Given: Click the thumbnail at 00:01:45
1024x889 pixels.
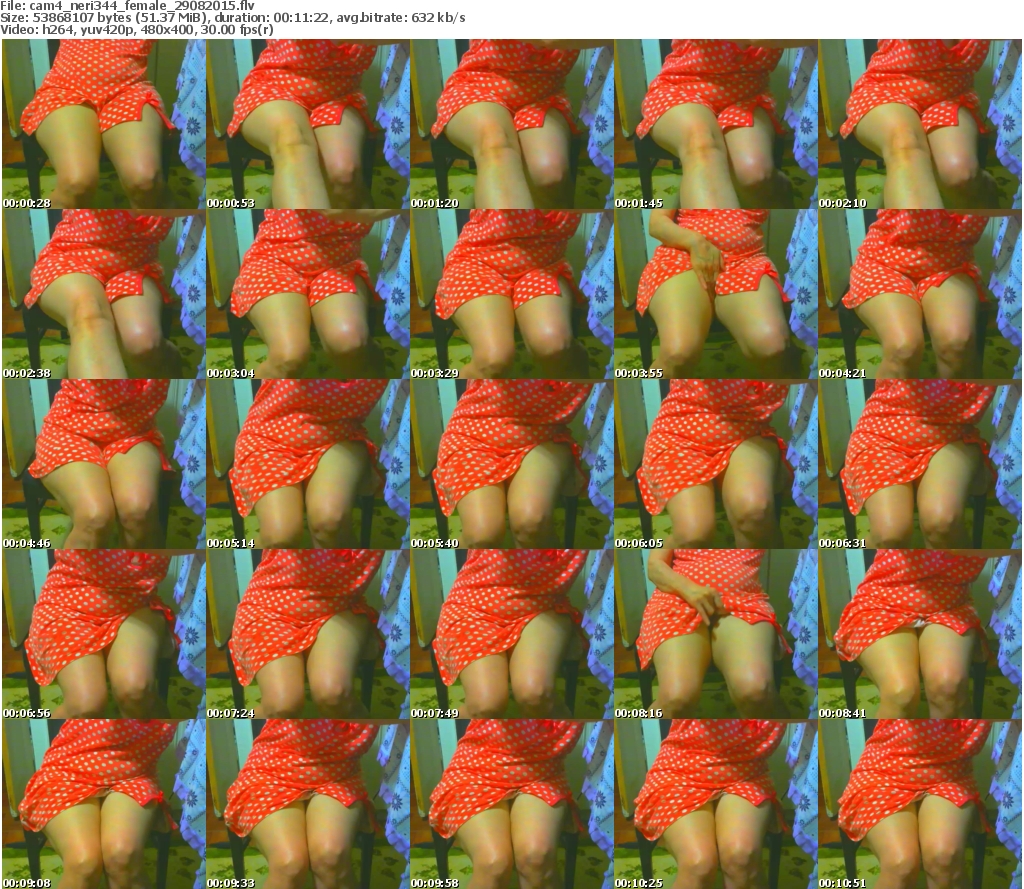Looking at the screenshot, I should pos(716,124).
